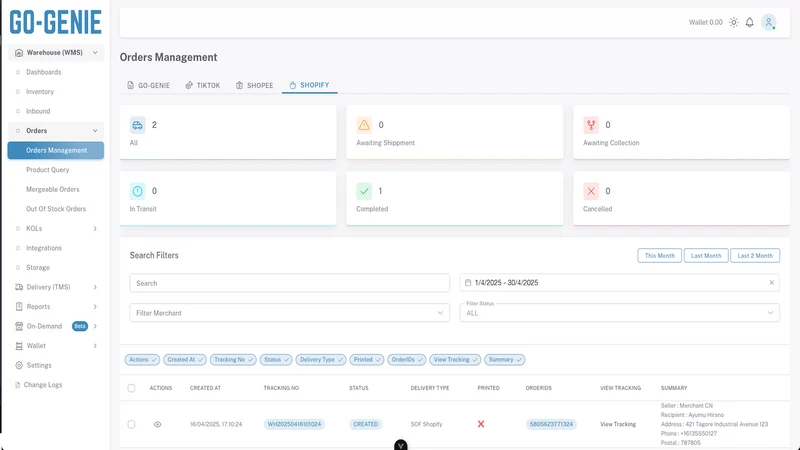
Task: Toggle the Status column chip
Action: point(276,360)
